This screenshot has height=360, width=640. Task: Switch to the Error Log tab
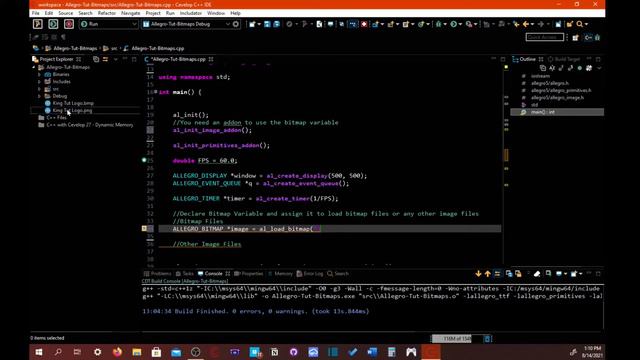click(310, 274)
